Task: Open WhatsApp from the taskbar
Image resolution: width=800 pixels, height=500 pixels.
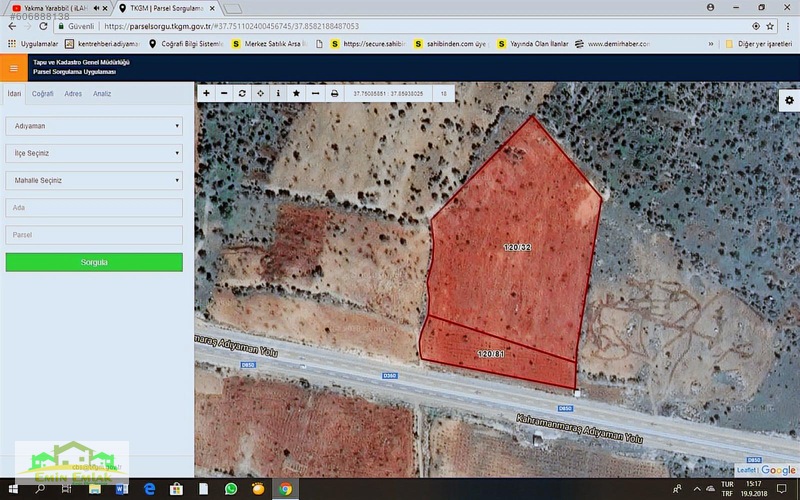Action: pos(231,489)
